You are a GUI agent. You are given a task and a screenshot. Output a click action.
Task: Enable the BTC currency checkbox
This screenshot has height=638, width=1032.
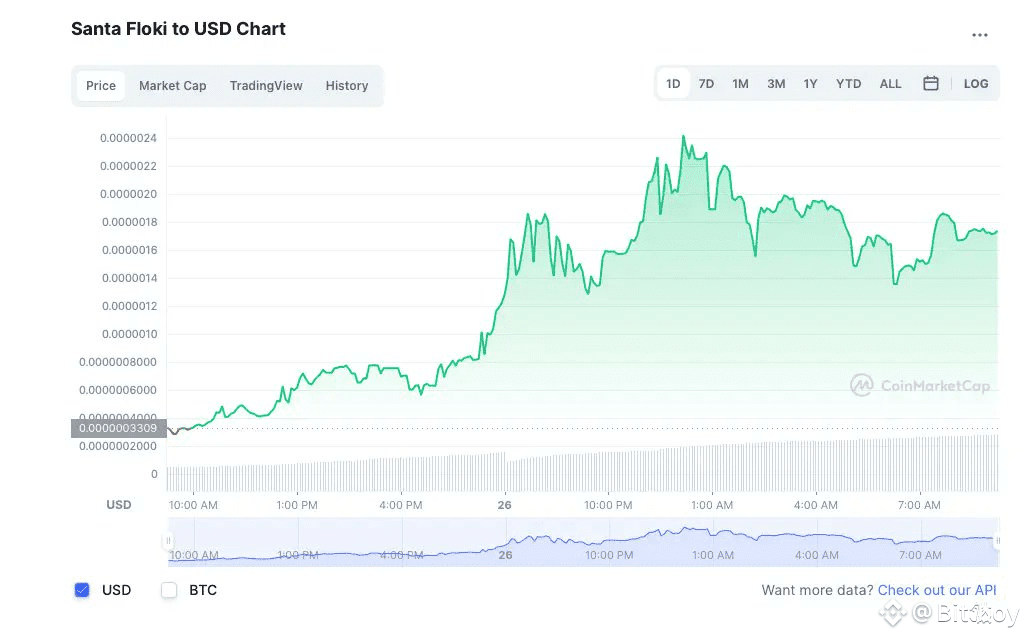pos(169,590)
